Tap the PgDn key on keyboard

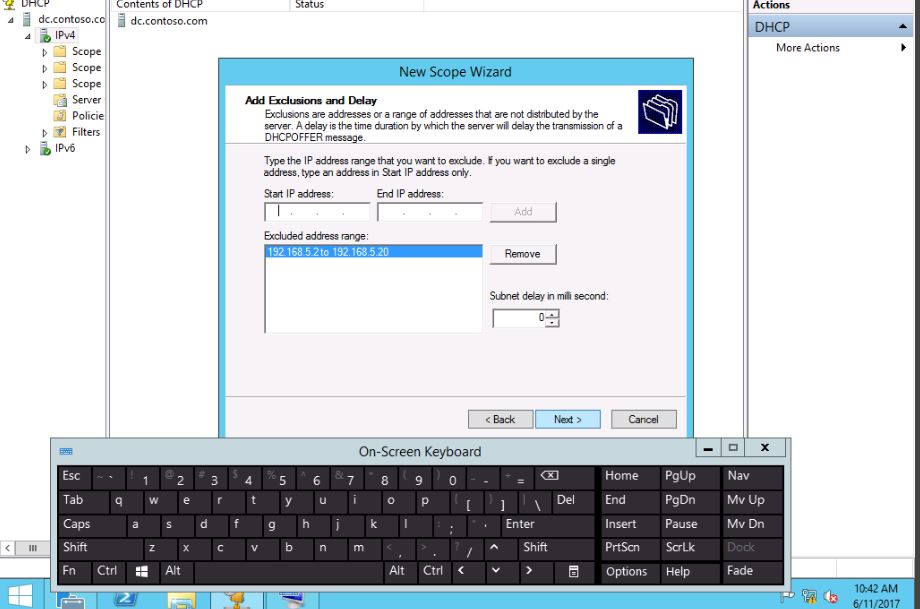(x=690, y=500)
